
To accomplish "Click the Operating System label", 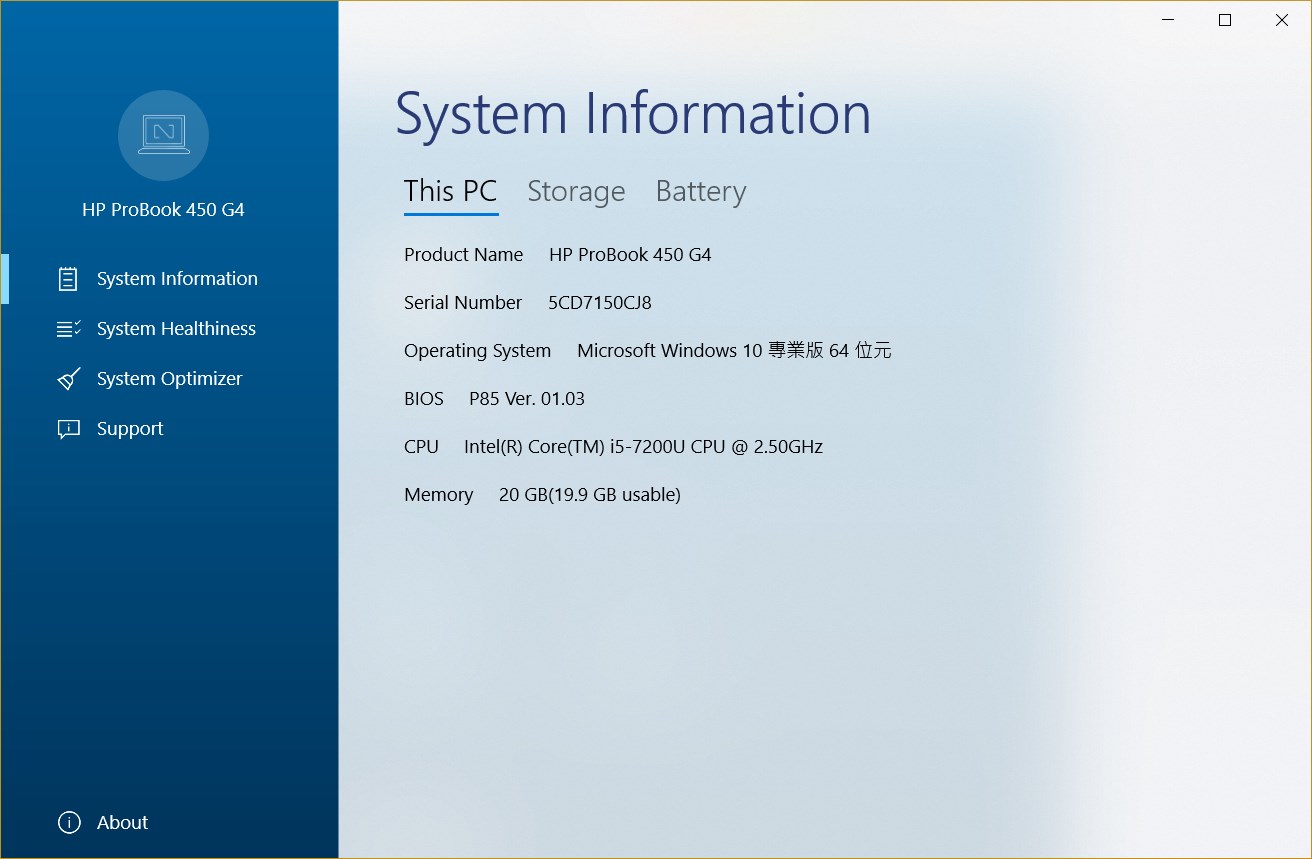I will [478, 351].
